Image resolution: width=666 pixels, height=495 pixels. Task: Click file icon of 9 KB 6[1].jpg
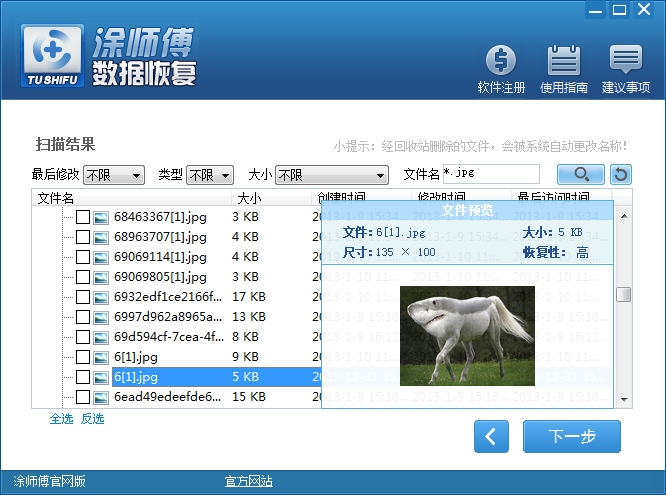[x=101, y=357]
